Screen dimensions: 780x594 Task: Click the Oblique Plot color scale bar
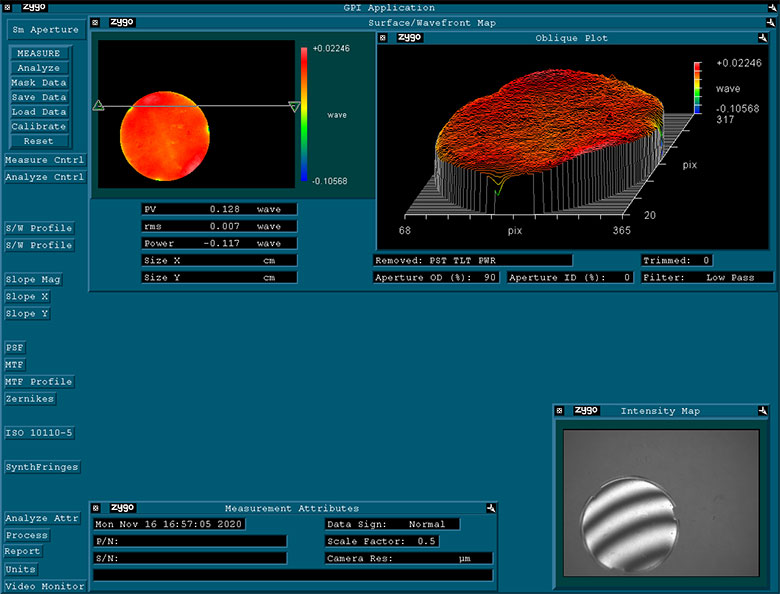(x=698, y=88)
